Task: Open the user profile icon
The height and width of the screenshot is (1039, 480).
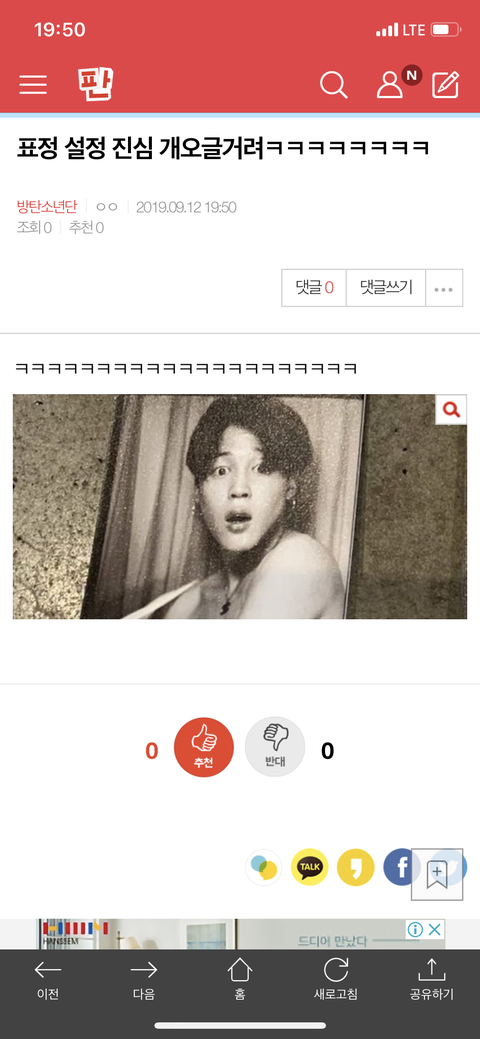Action: 390,85
